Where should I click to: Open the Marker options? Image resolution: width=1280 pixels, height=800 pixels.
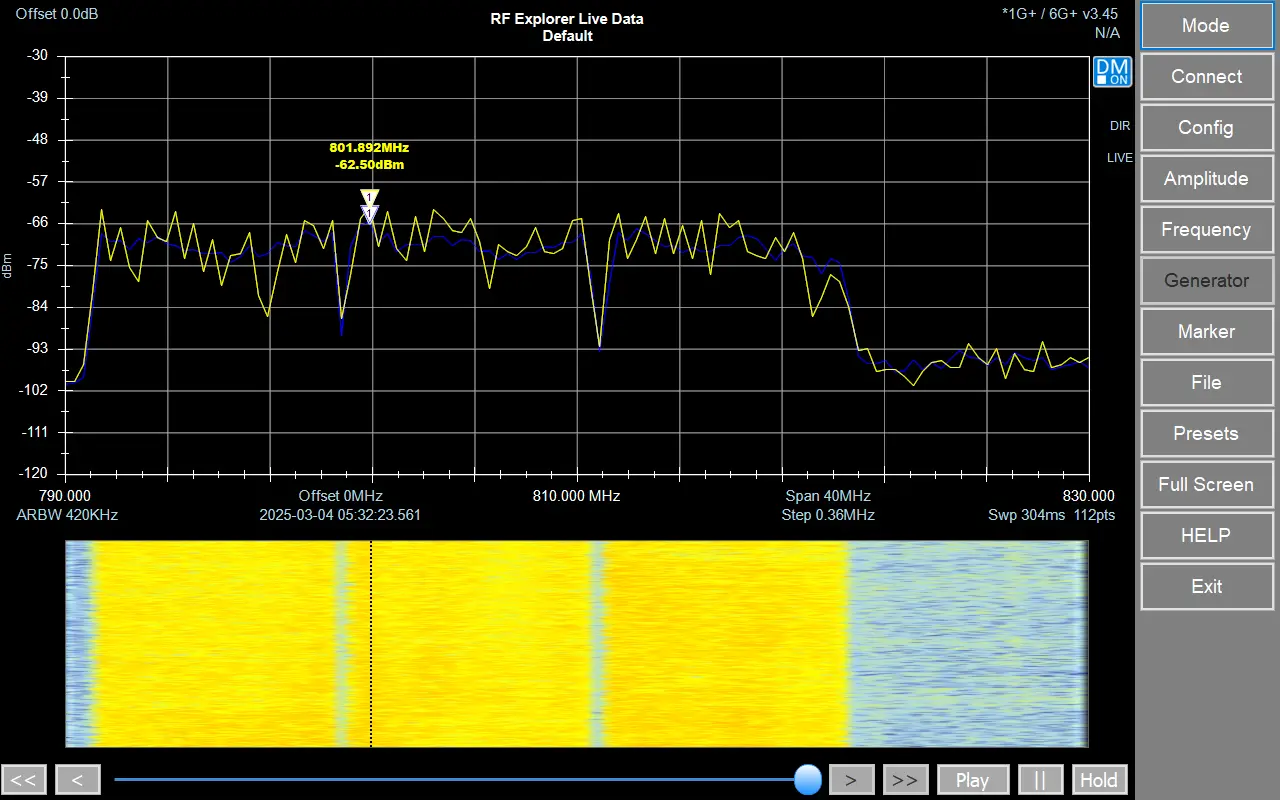pos(1205,332)
